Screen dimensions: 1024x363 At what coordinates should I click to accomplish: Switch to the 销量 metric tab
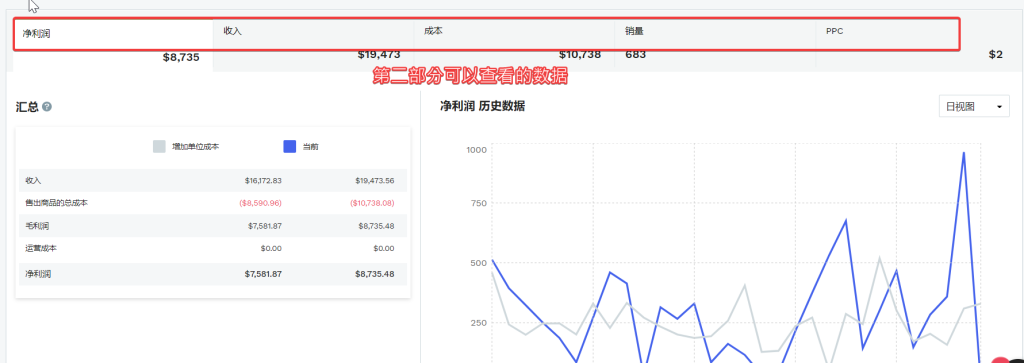click(x=715, y=45)
